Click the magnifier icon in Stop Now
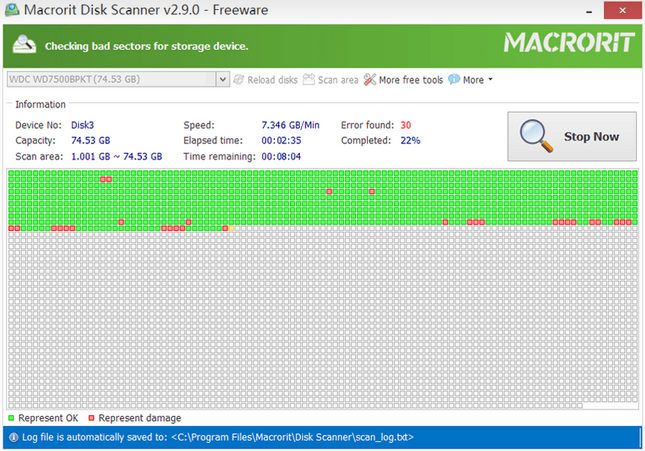Image resolution: width=645 pixels, height=451 pixels. tap(536, 136)
